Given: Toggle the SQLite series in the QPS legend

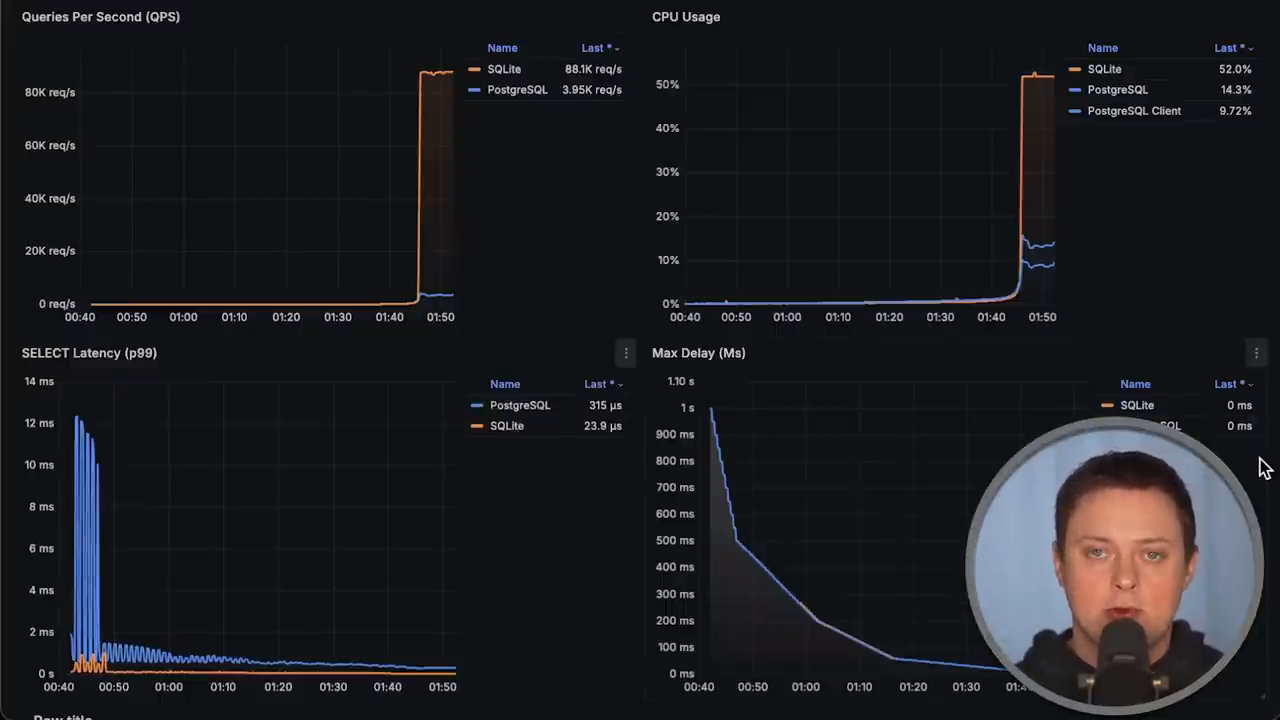Looking at the screenshot, I should tap(504, 69).
